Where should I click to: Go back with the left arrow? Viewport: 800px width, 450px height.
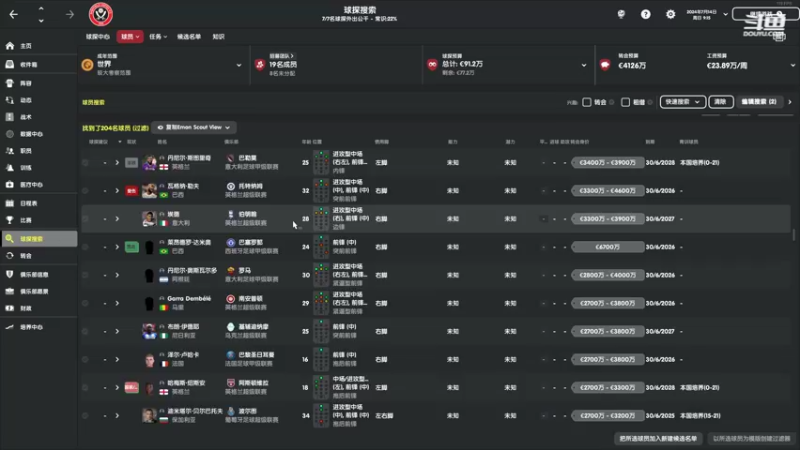[14, 14]
